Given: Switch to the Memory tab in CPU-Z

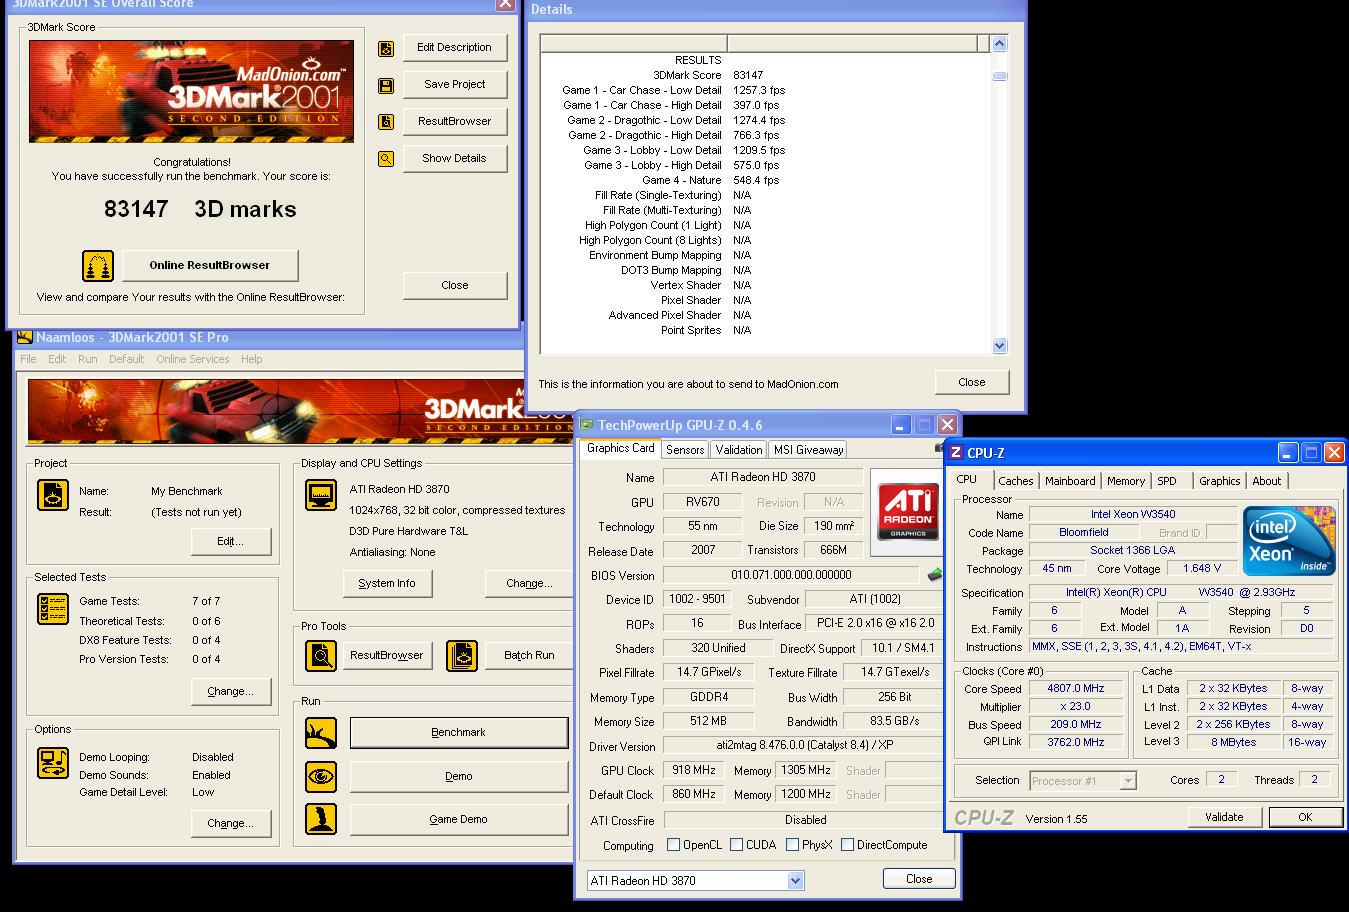Looking at the screenshot, I should [1125, 481].
